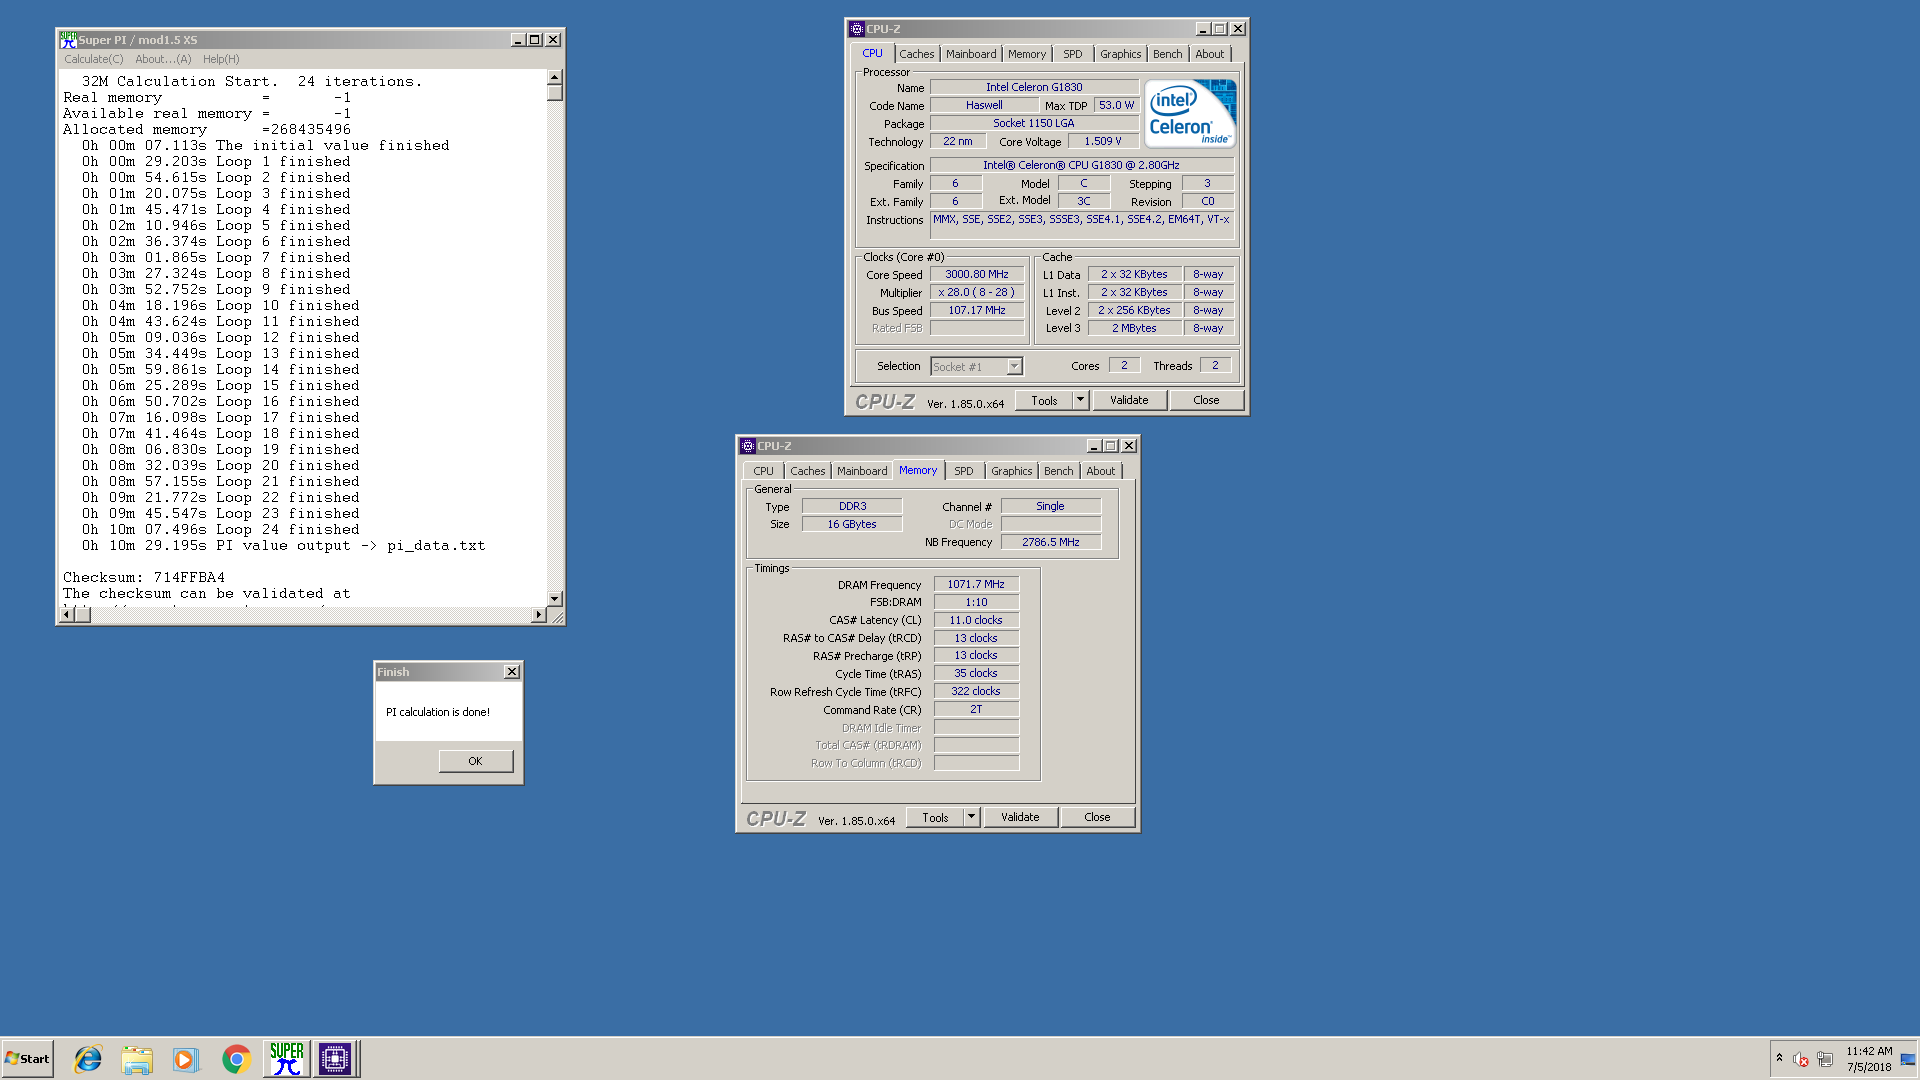
Task: Switch to CPU-Z taskbar icon
Action: coord(335,1059)
